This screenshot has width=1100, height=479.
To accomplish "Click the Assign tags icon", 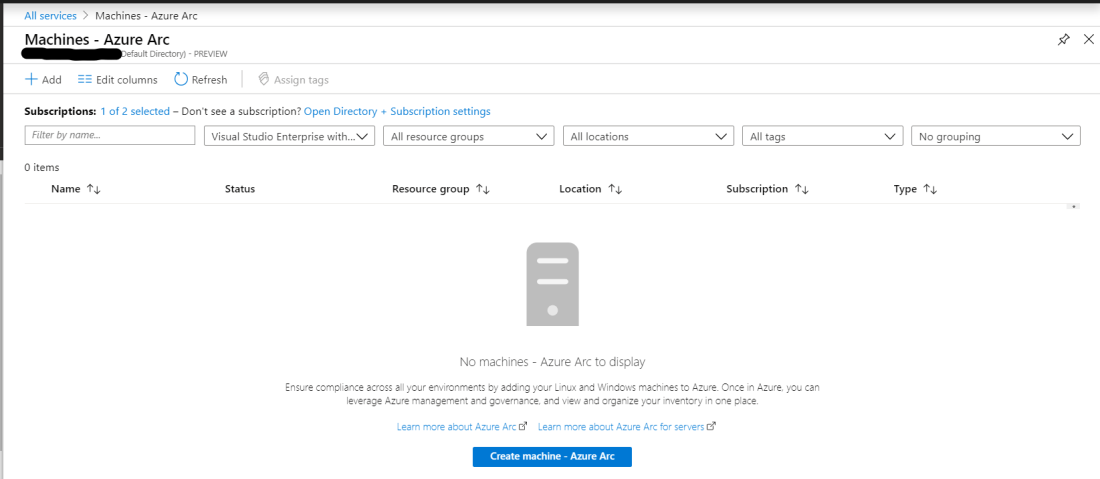I will tap(264, 80).
